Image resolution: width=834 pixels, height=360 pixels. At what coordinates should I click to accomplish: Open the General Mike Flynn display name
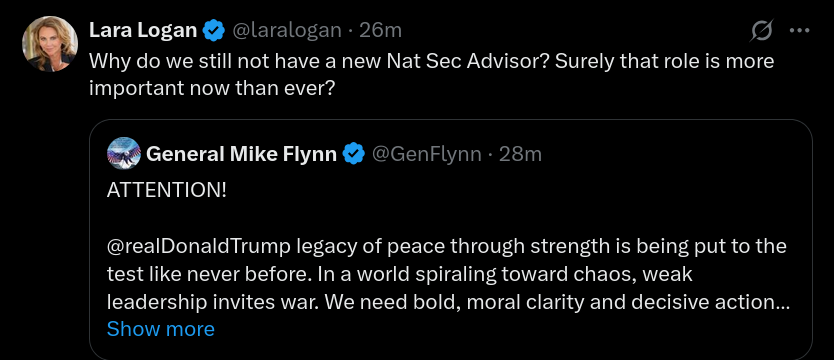pos(241,154)
